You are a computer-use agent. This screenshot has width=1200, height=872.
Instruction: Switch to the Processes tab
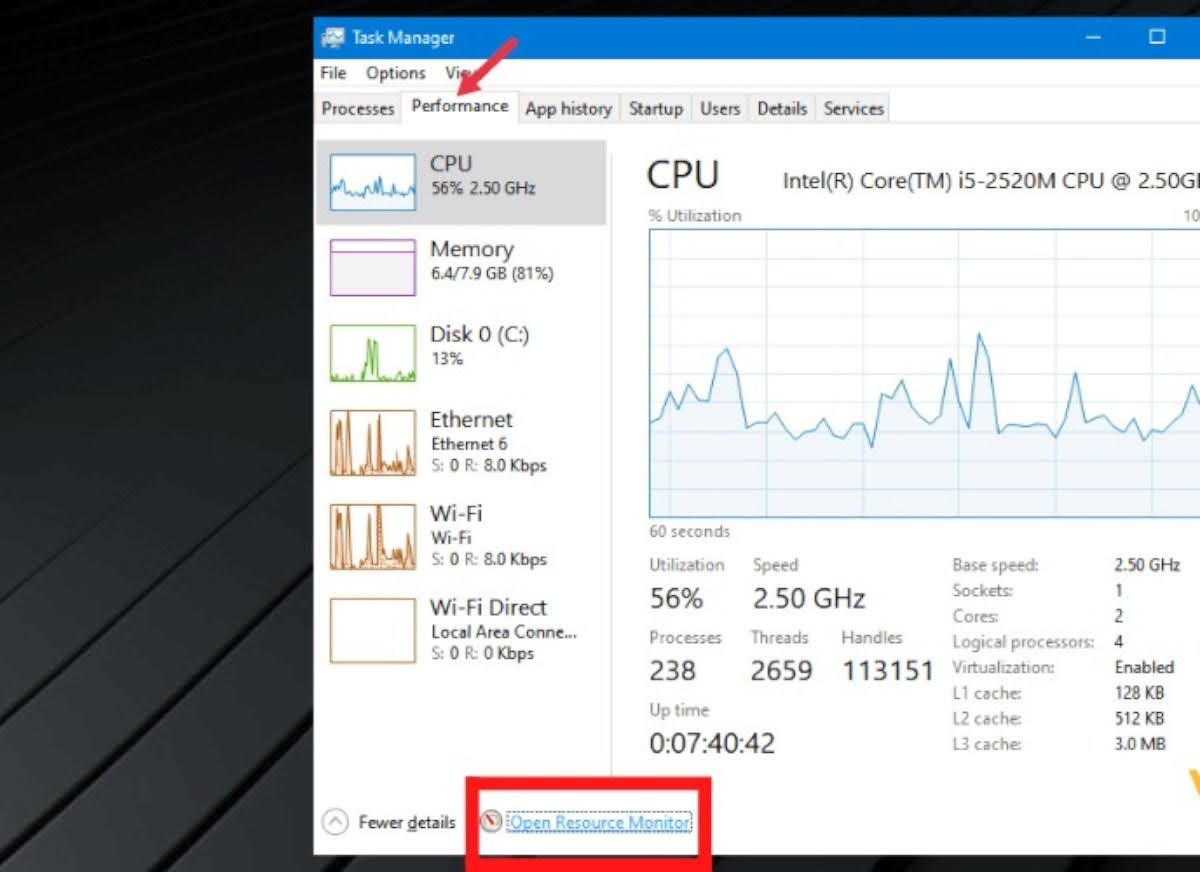(358, 109)
